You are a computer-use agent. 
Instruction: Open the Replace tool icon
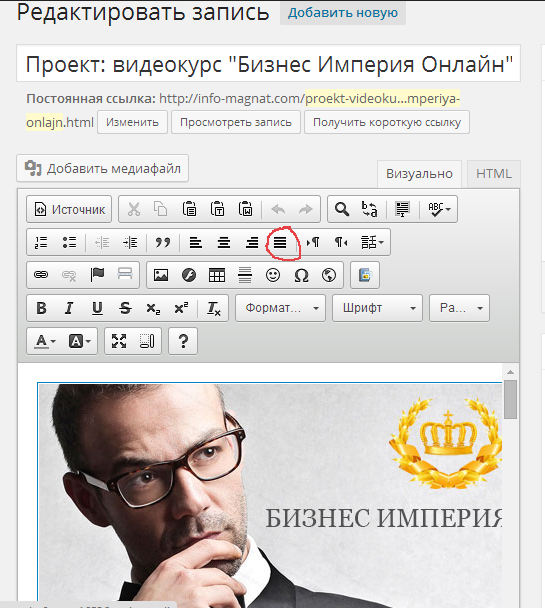click(x=369, y=209)
